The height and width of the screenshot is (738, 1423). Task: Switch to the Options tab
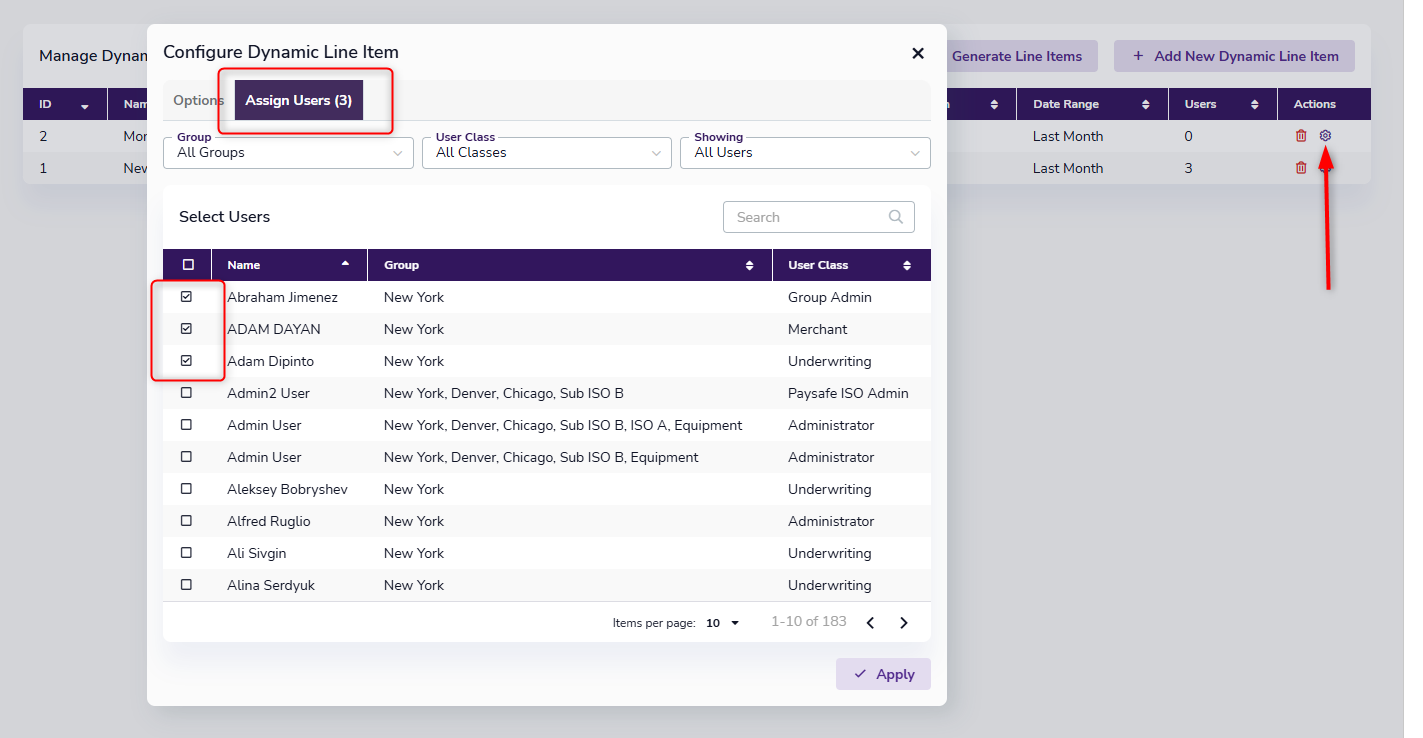[x=198, y=100]
